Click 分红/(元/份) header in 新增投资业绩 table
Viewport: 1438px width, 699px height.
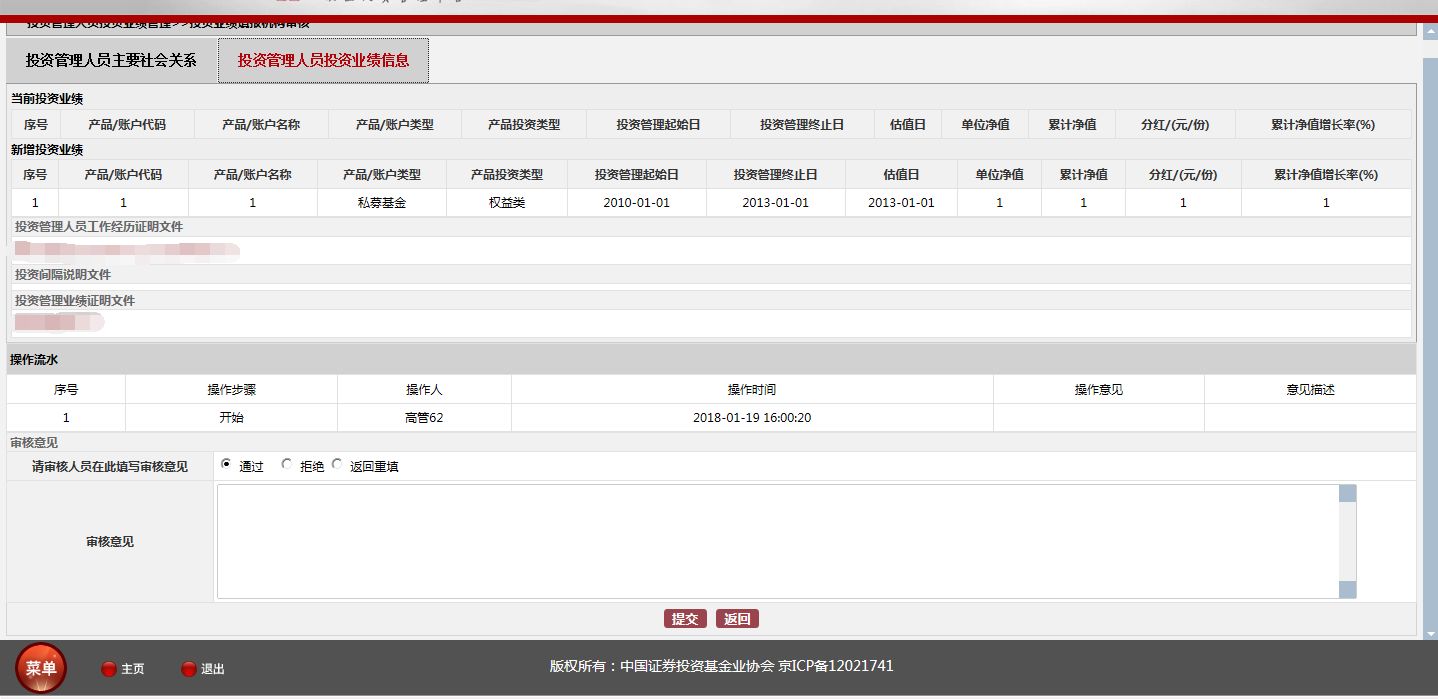[1183, 175]
